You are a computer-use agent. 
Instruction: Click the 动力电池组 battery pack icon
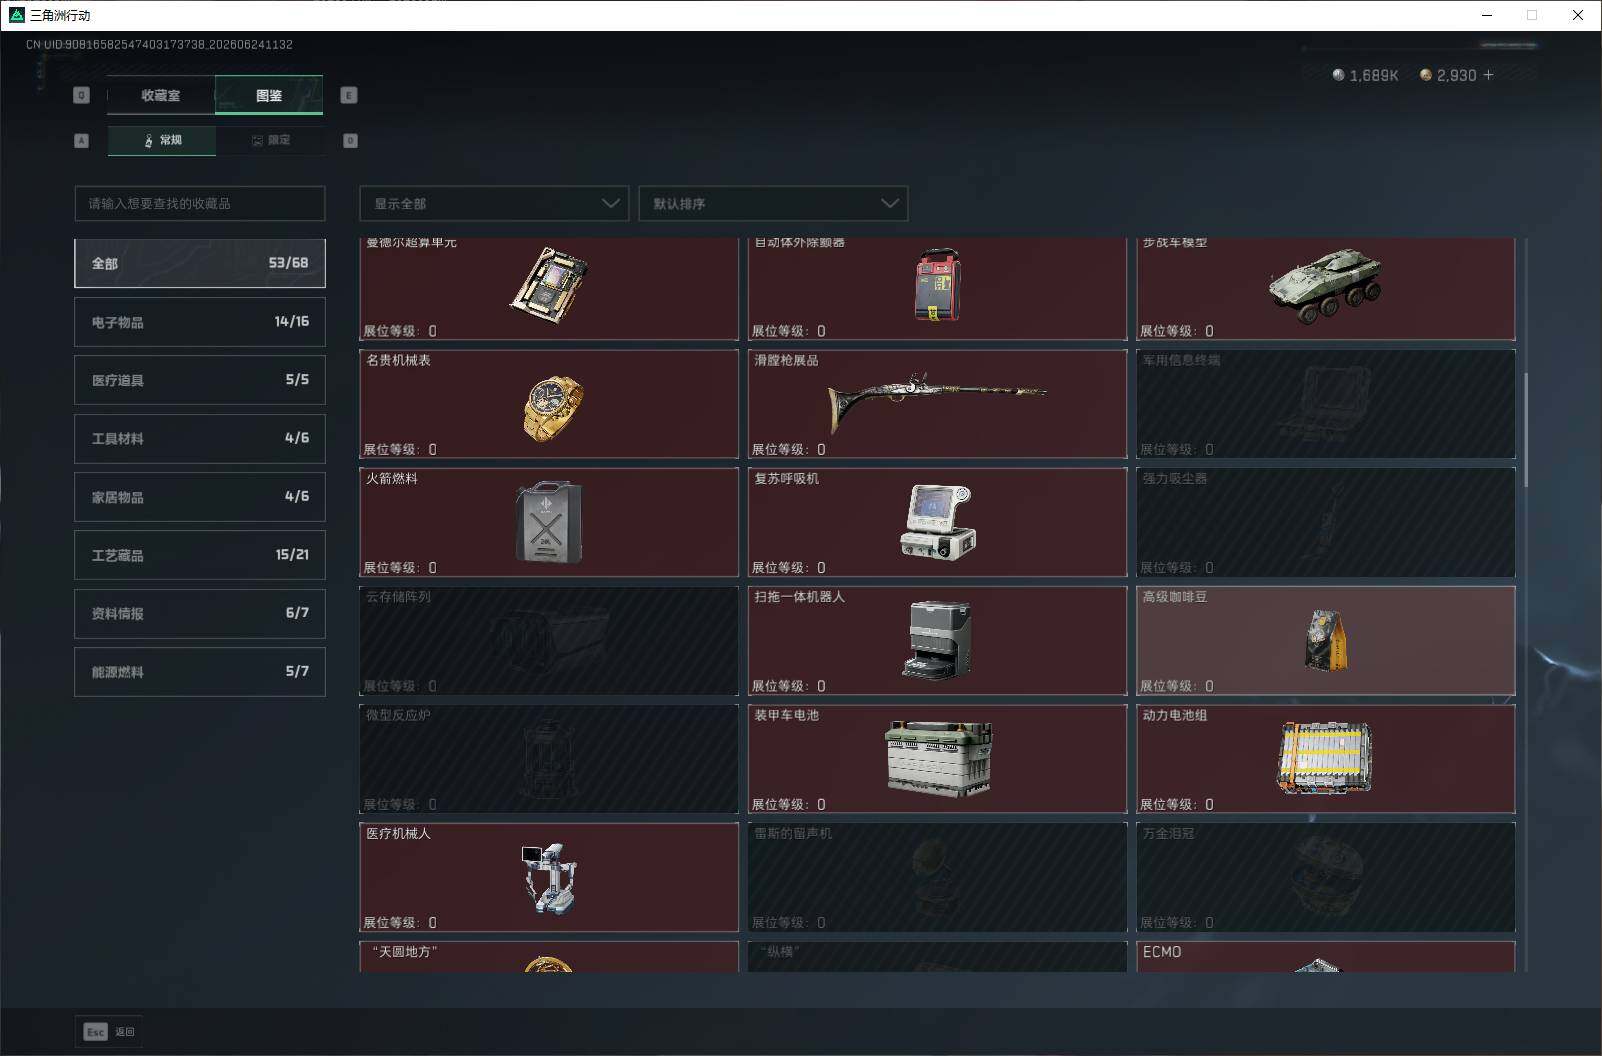point(1326,758)
